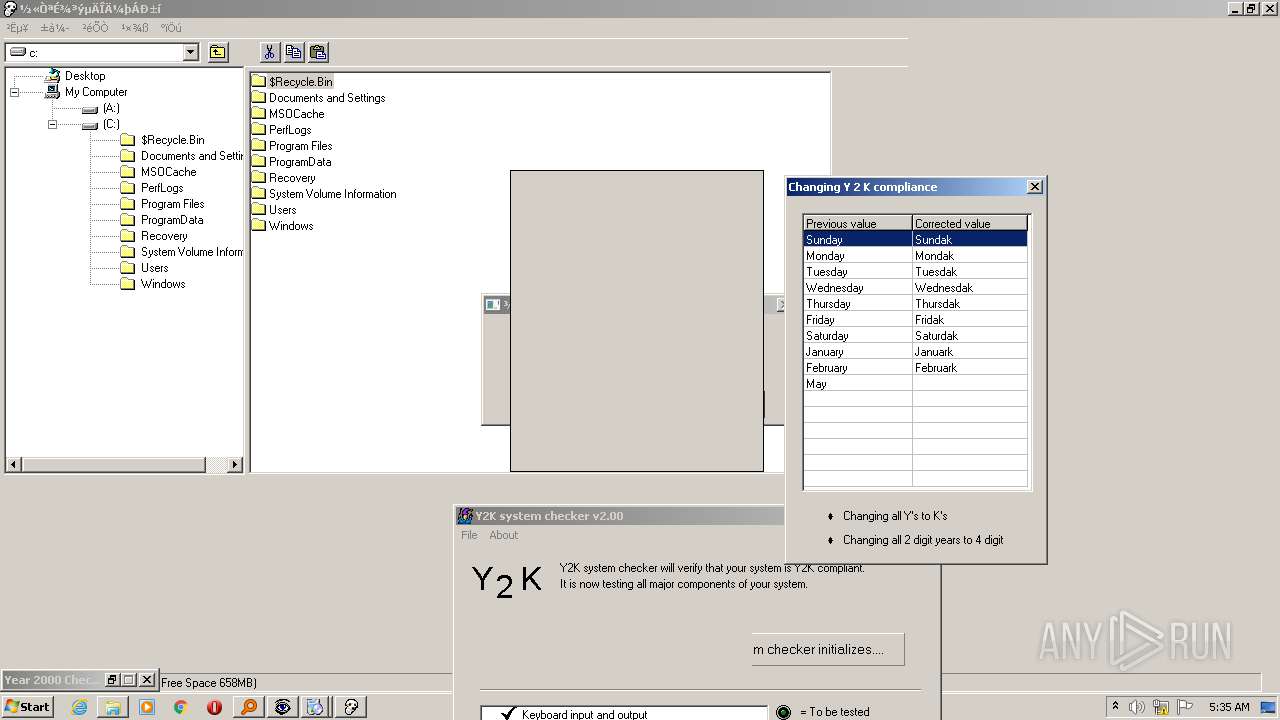Image resolution: width=1280 pixels, height=720 pixels.
Task: Click the Saturdak corrected value cell
Action: point(970,336)
